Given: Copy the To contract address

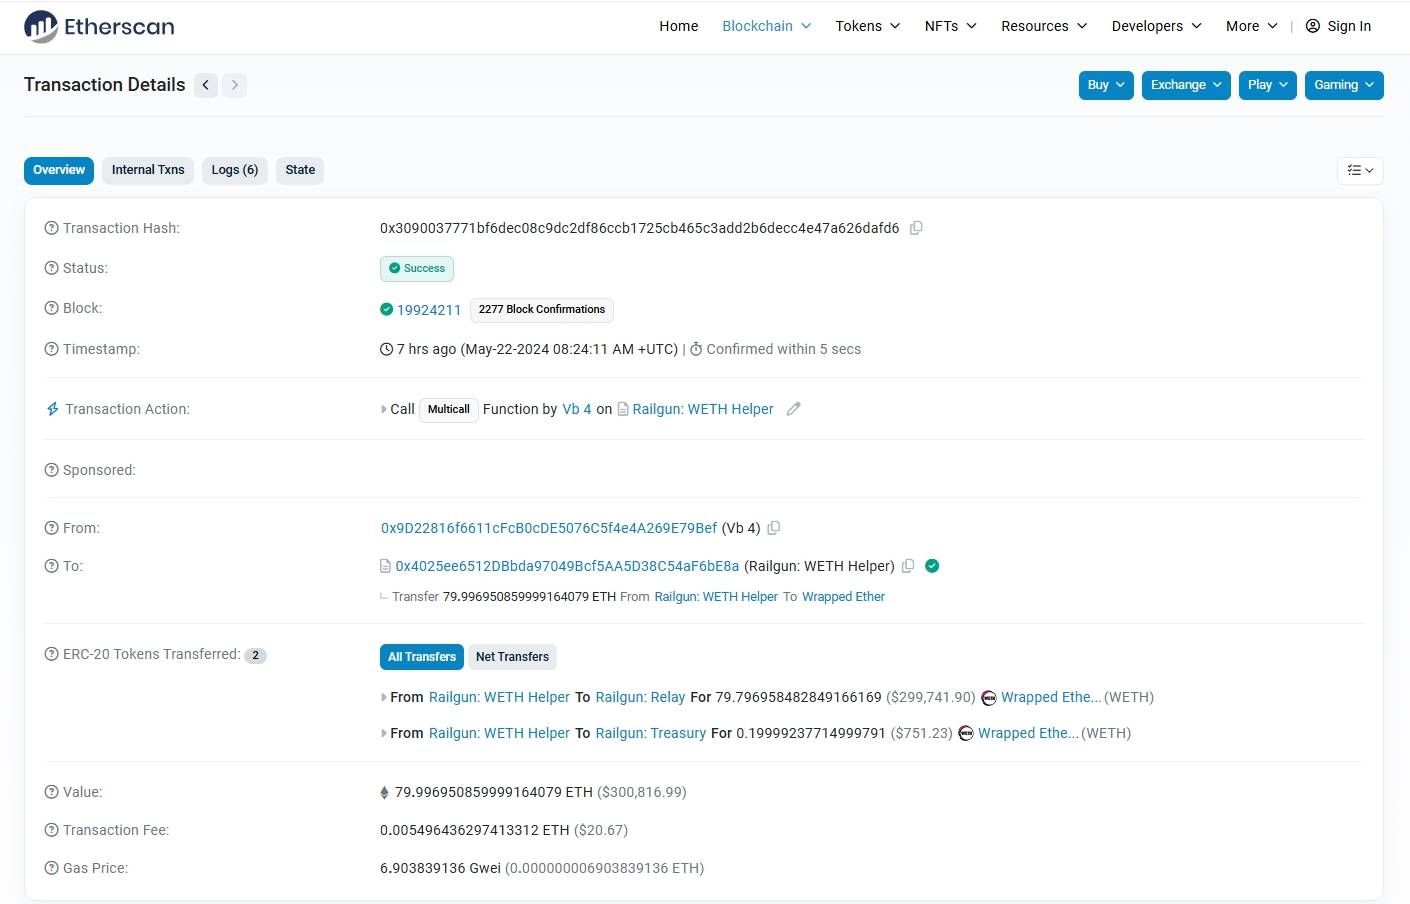Looking at the screenshot, I should (908, 566).
